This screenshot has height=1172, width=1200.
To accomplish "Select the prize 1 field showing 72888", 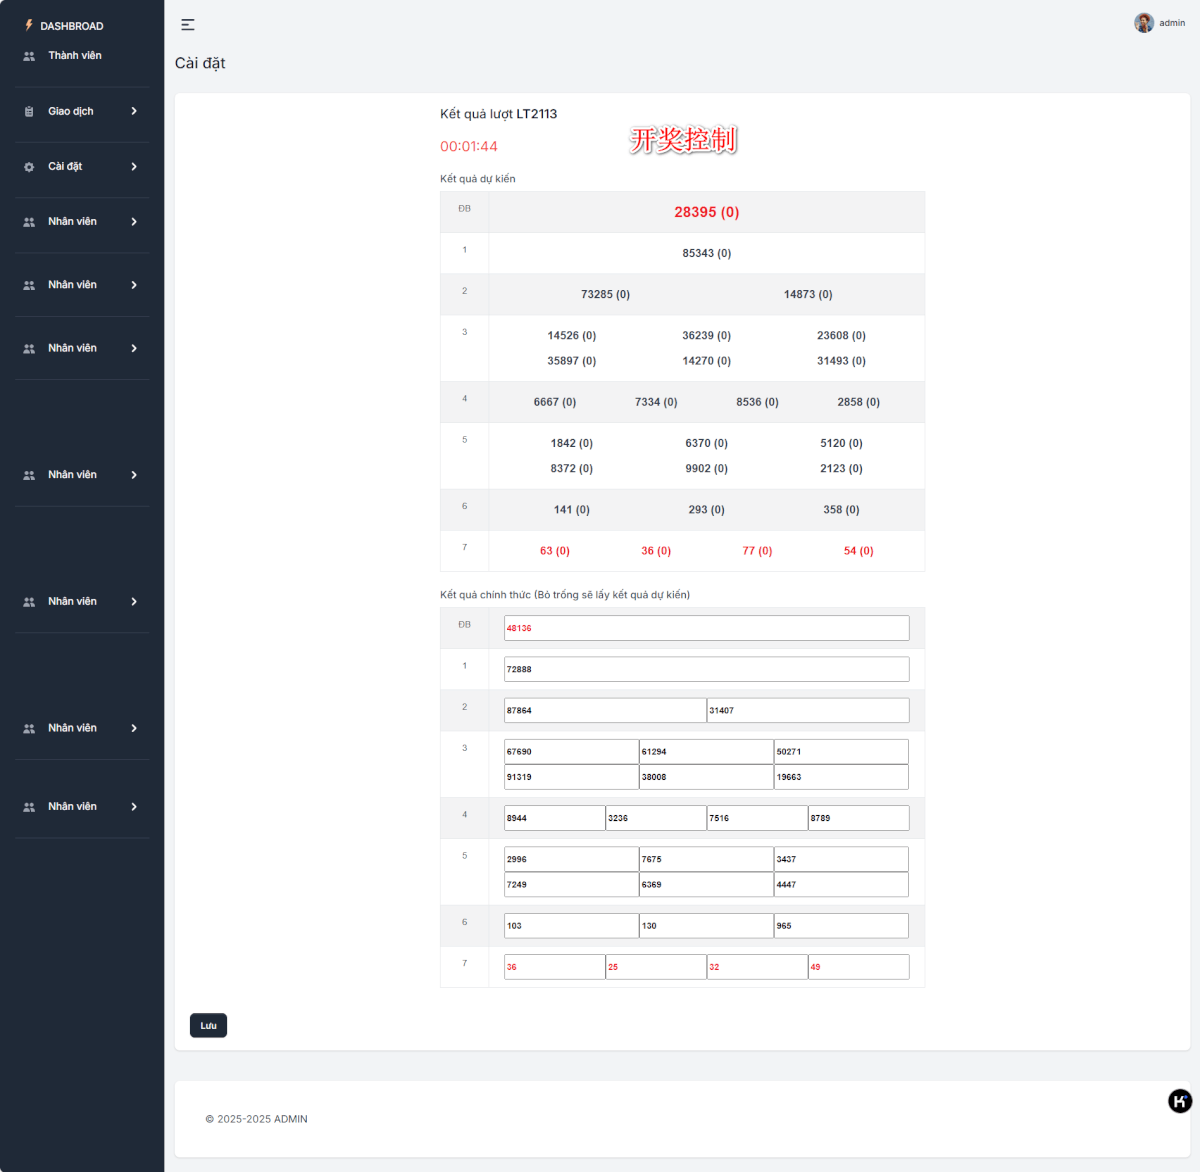I will point(706,669).
